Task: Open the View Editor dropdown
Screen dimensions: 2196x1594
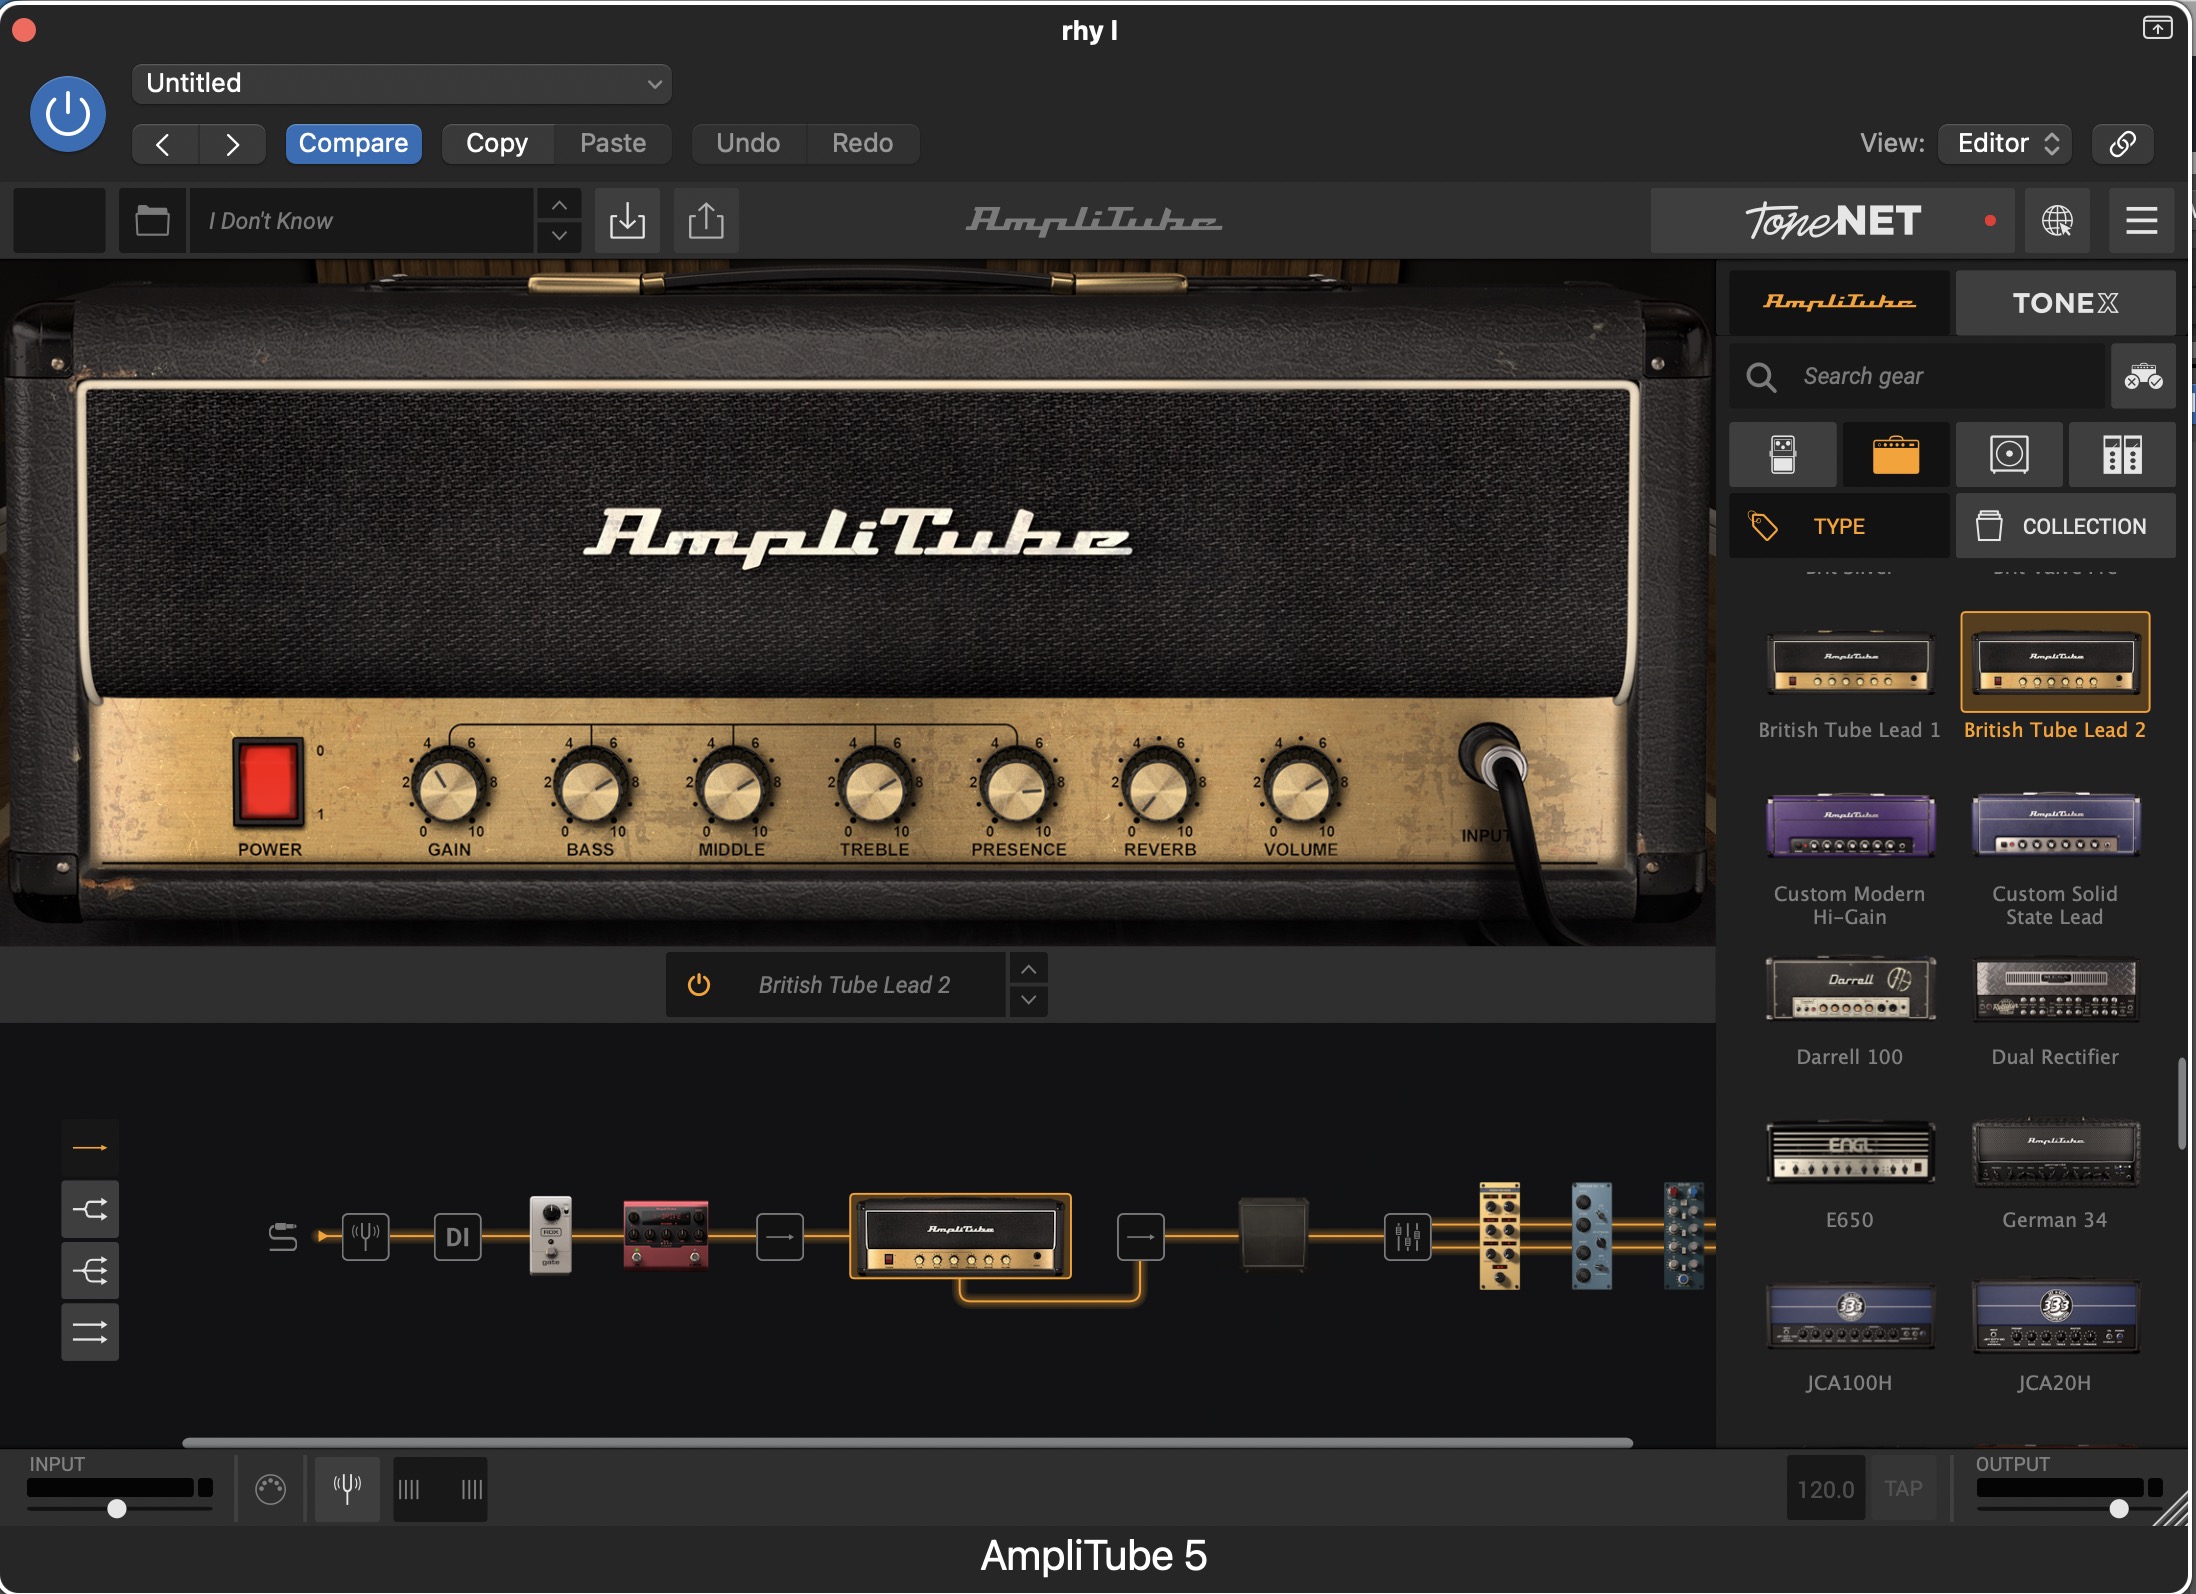Action: pyautogui.click(x=2006, y=143)
